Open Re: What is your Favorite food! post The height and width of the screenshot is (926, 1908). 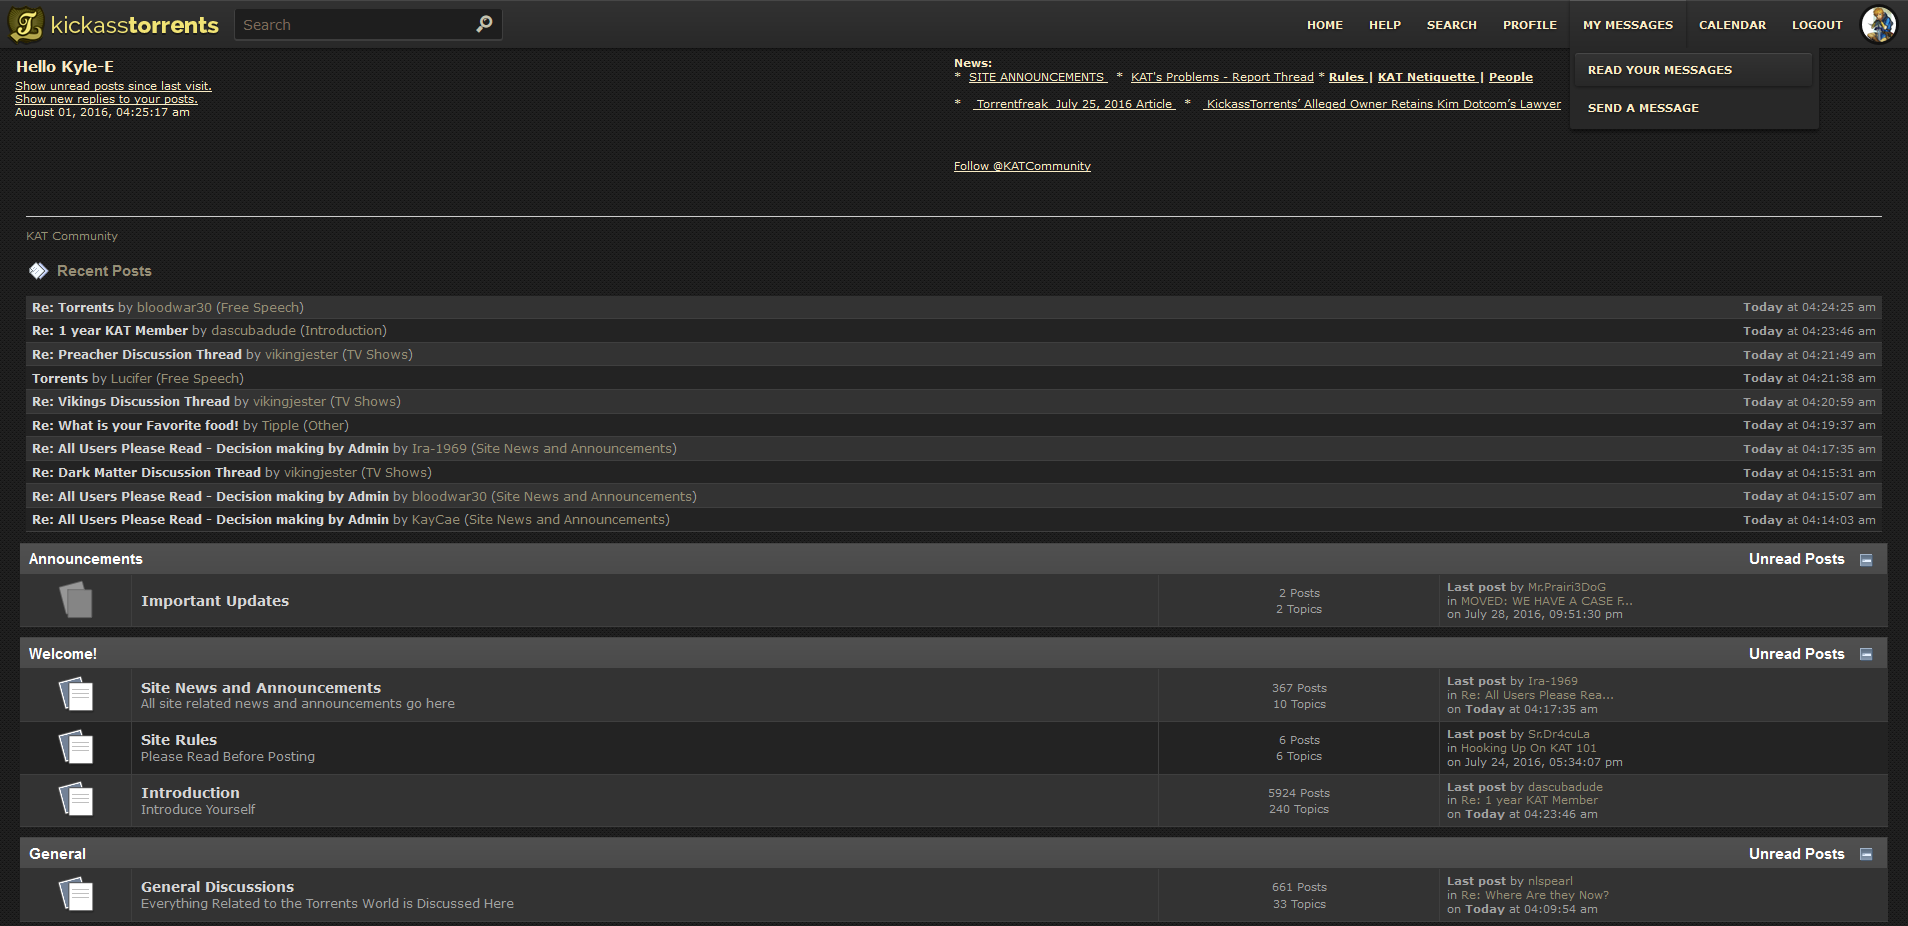(x=135, y=425)
